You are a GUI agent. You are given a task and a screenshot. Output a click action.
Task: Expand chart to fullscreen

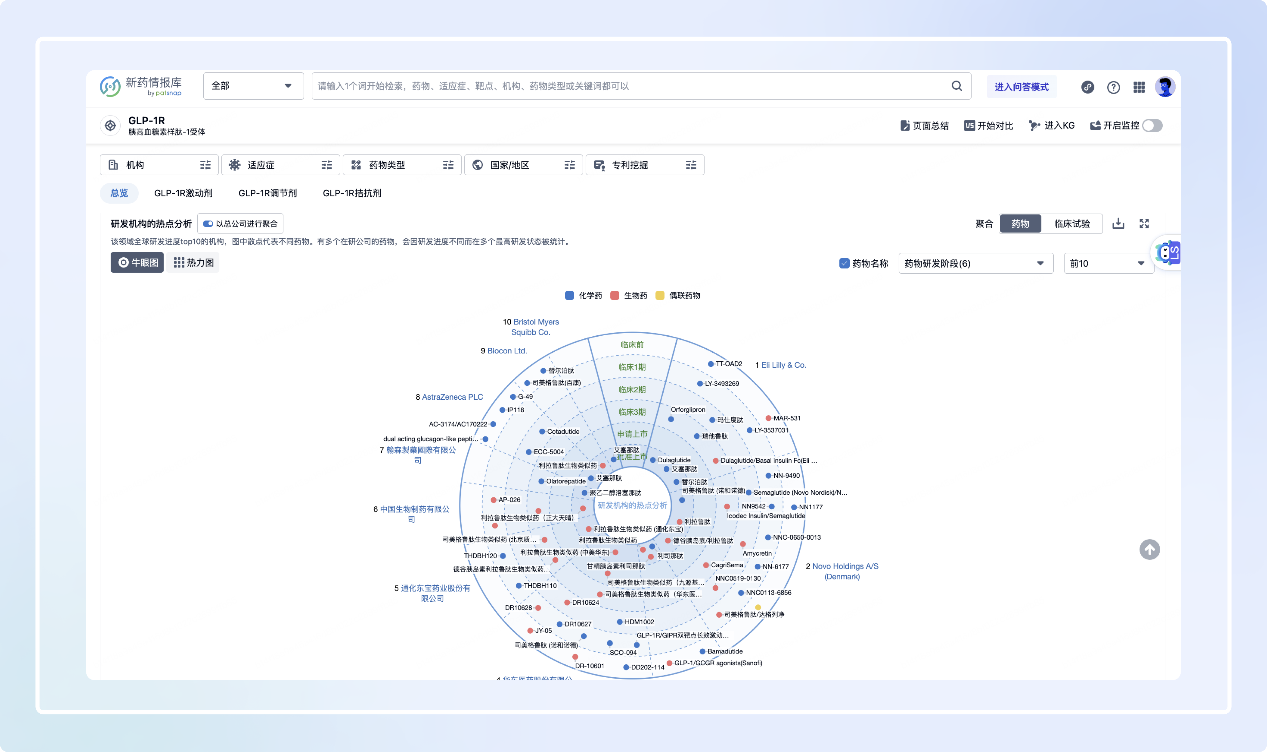(x=1145, y=224)
